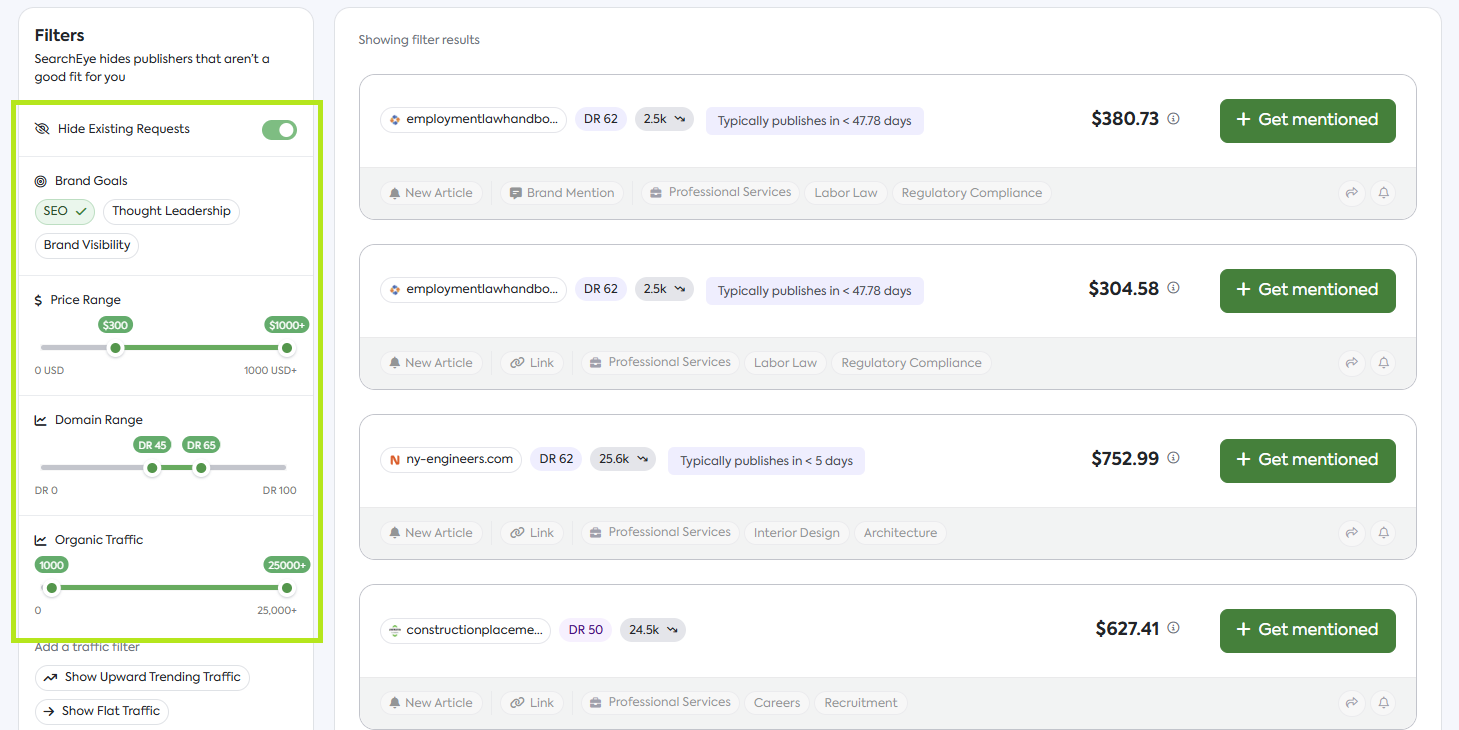Viewport: 1459px width, 730px height.
Task: Apply the Show Flat Traffic filter
Action: click(101, 712)
